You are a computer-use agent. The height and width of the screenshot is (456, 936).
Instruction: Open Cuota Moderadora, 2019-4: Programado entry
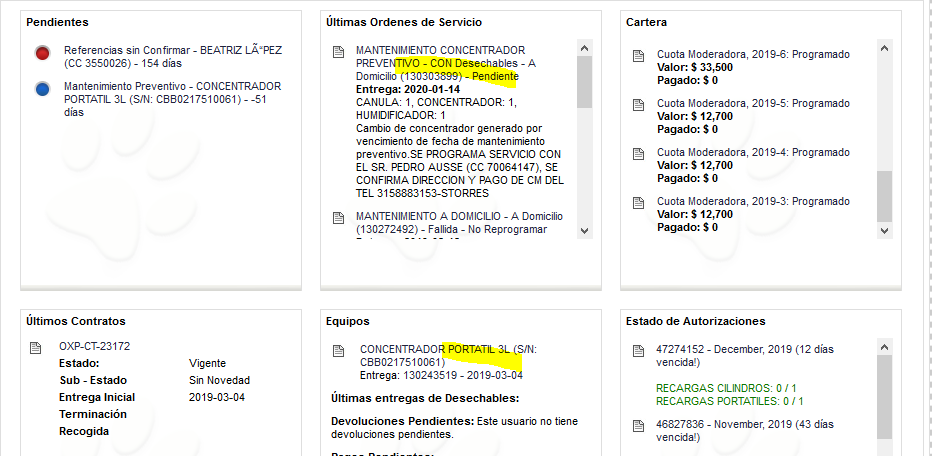tap(753, 152)
